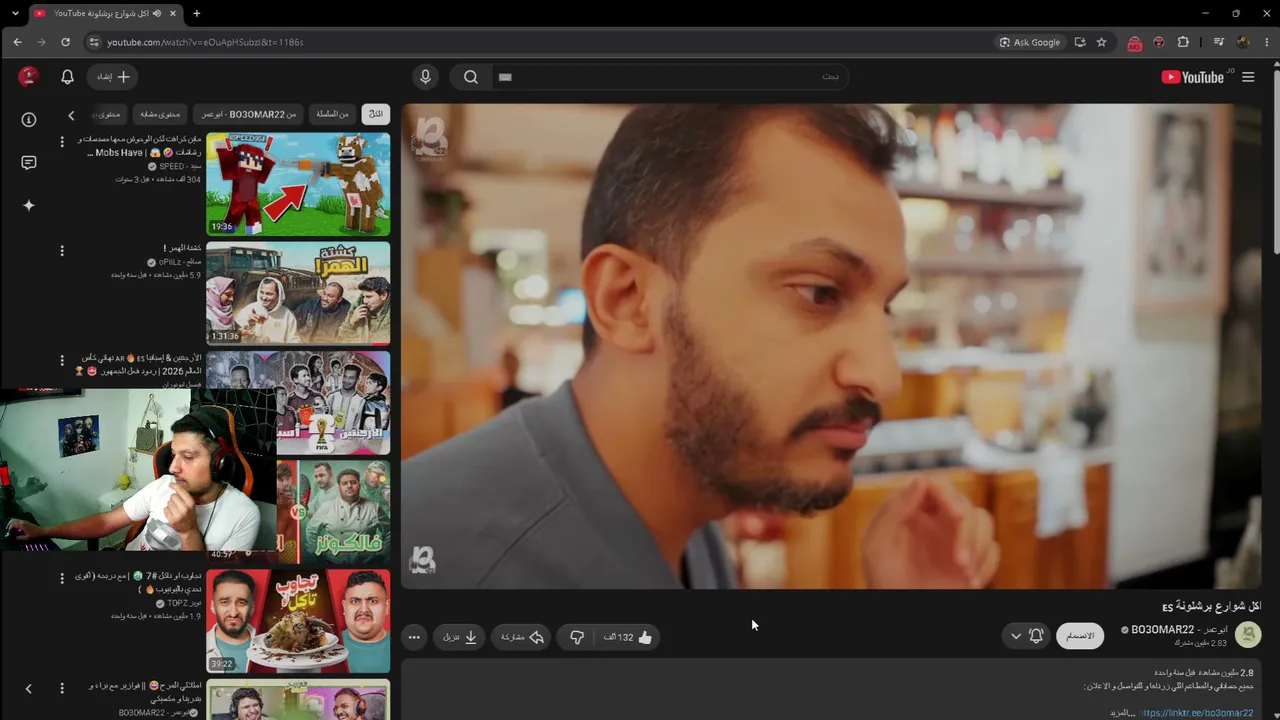Open more actions ellipsis under the video
Screen dimensions: 1280x720
[414, 637]
